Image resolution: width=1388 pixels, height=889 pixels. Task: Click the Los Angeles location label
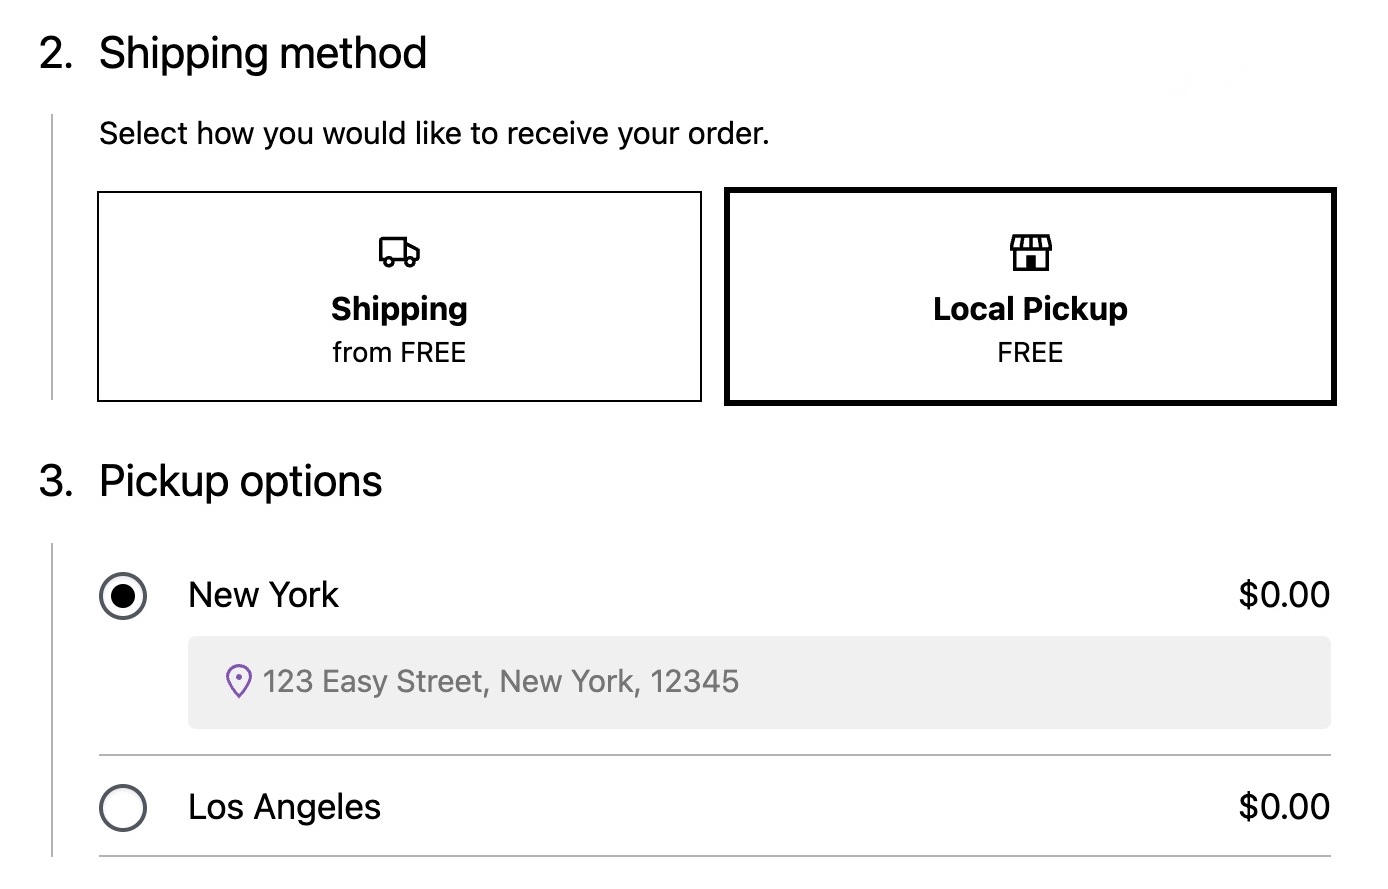(284, 807)
